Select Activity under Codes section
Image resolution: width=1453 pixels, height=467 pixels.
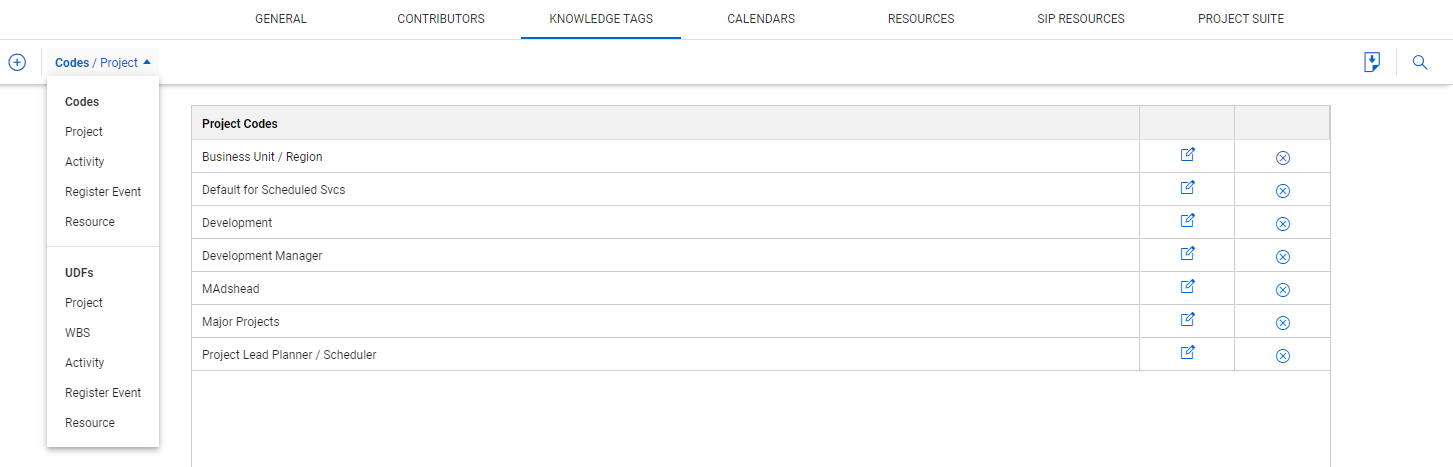(85, 162)
